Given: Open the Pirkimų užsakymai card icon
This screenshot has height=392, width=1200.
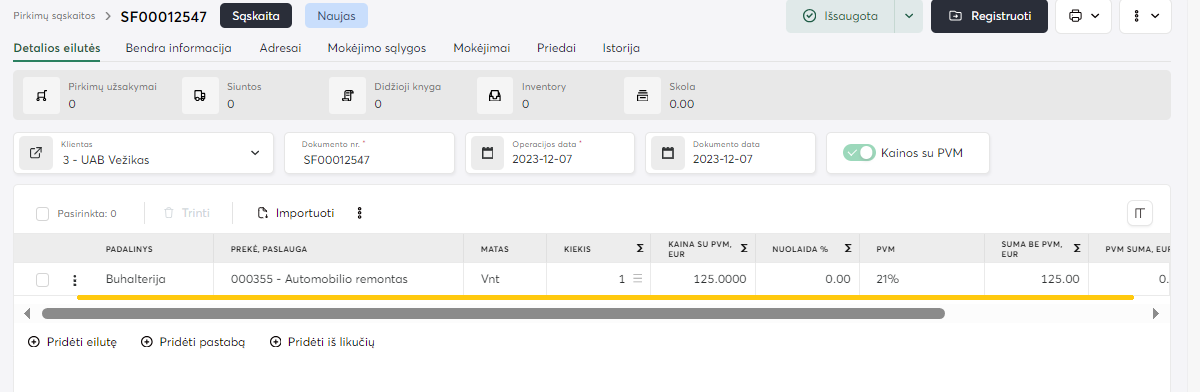Looking at the screenshot, I should (x=41, y=96).
